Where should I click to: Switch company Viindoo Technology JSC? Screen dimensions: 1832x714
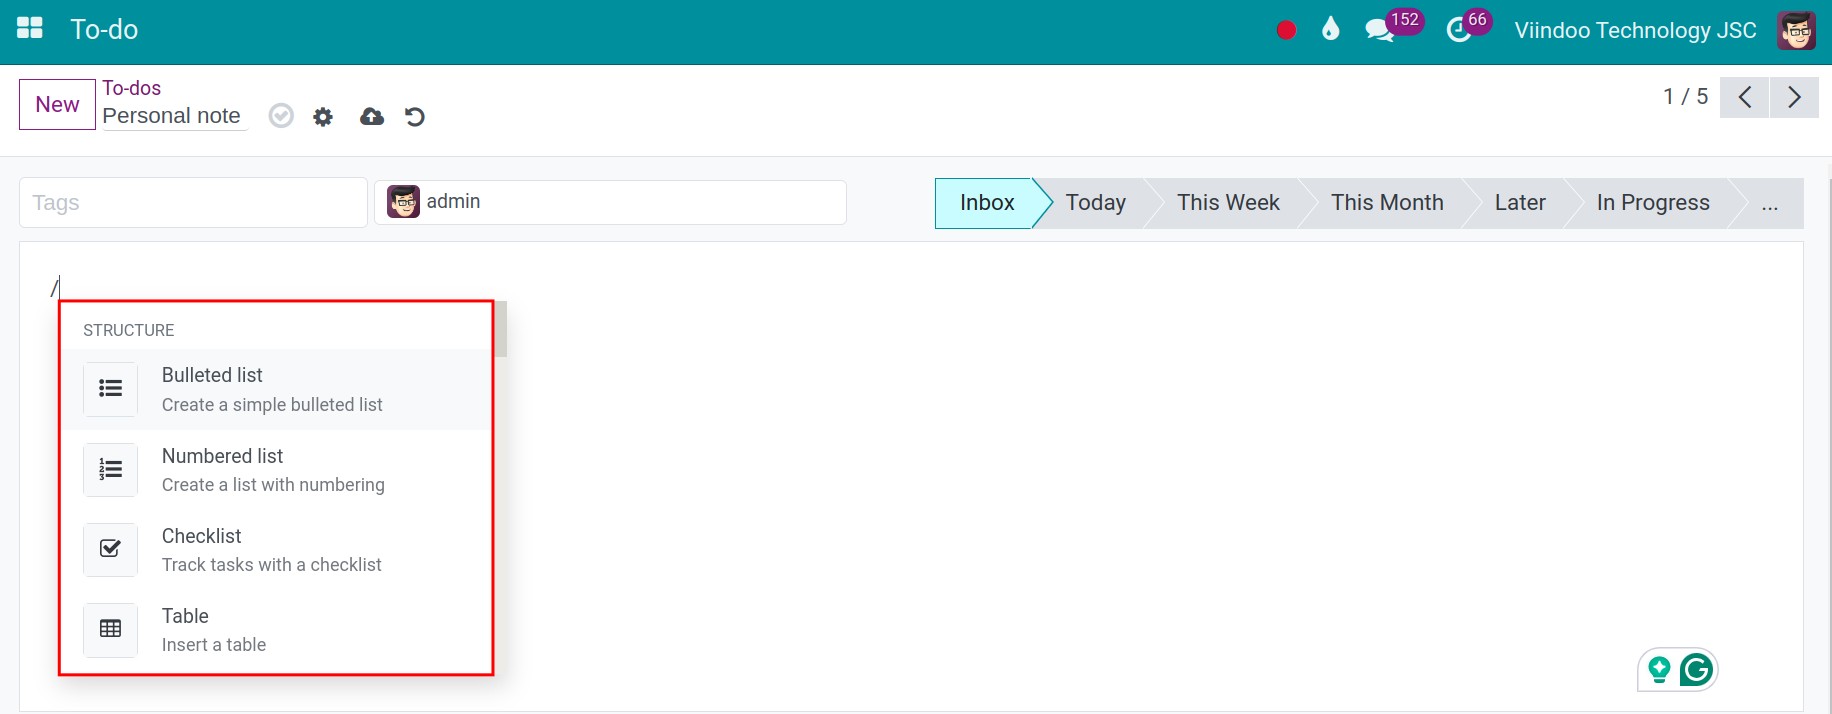(x=1635, y=30)
